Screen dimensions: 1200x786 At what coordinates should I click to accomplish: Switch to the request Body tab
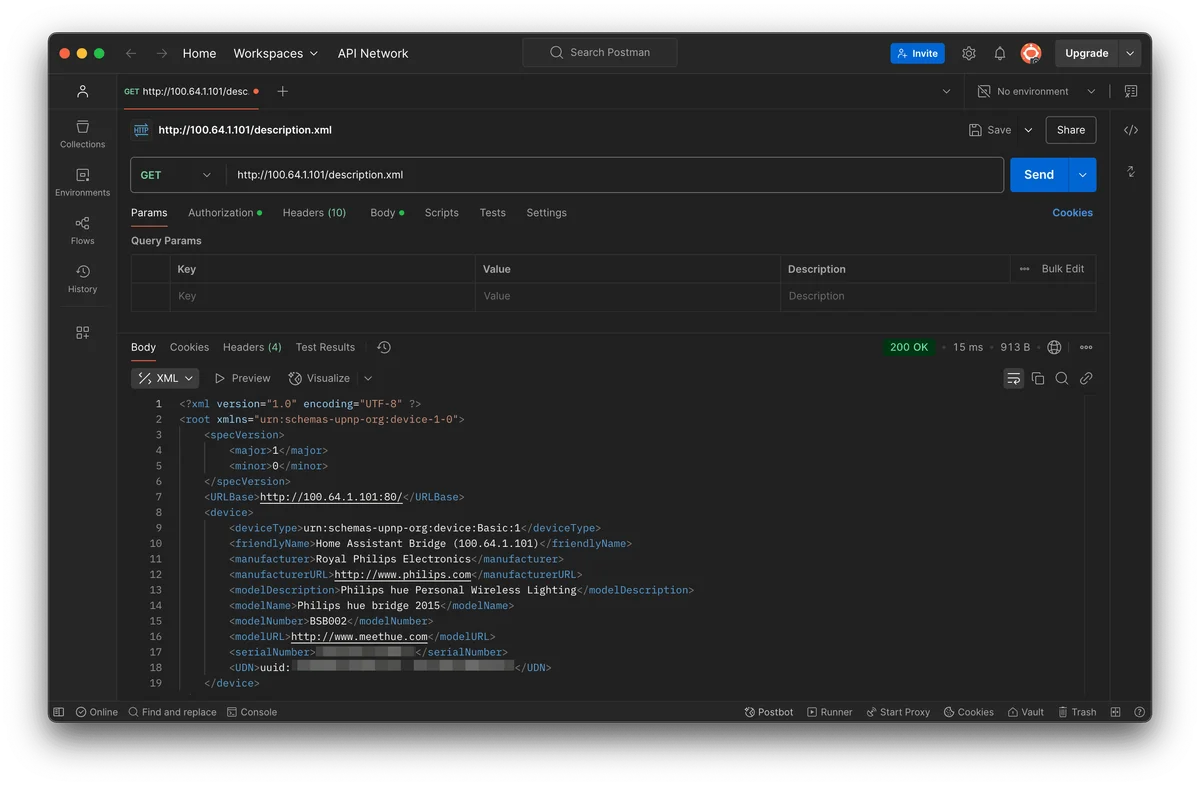[387, 213]
